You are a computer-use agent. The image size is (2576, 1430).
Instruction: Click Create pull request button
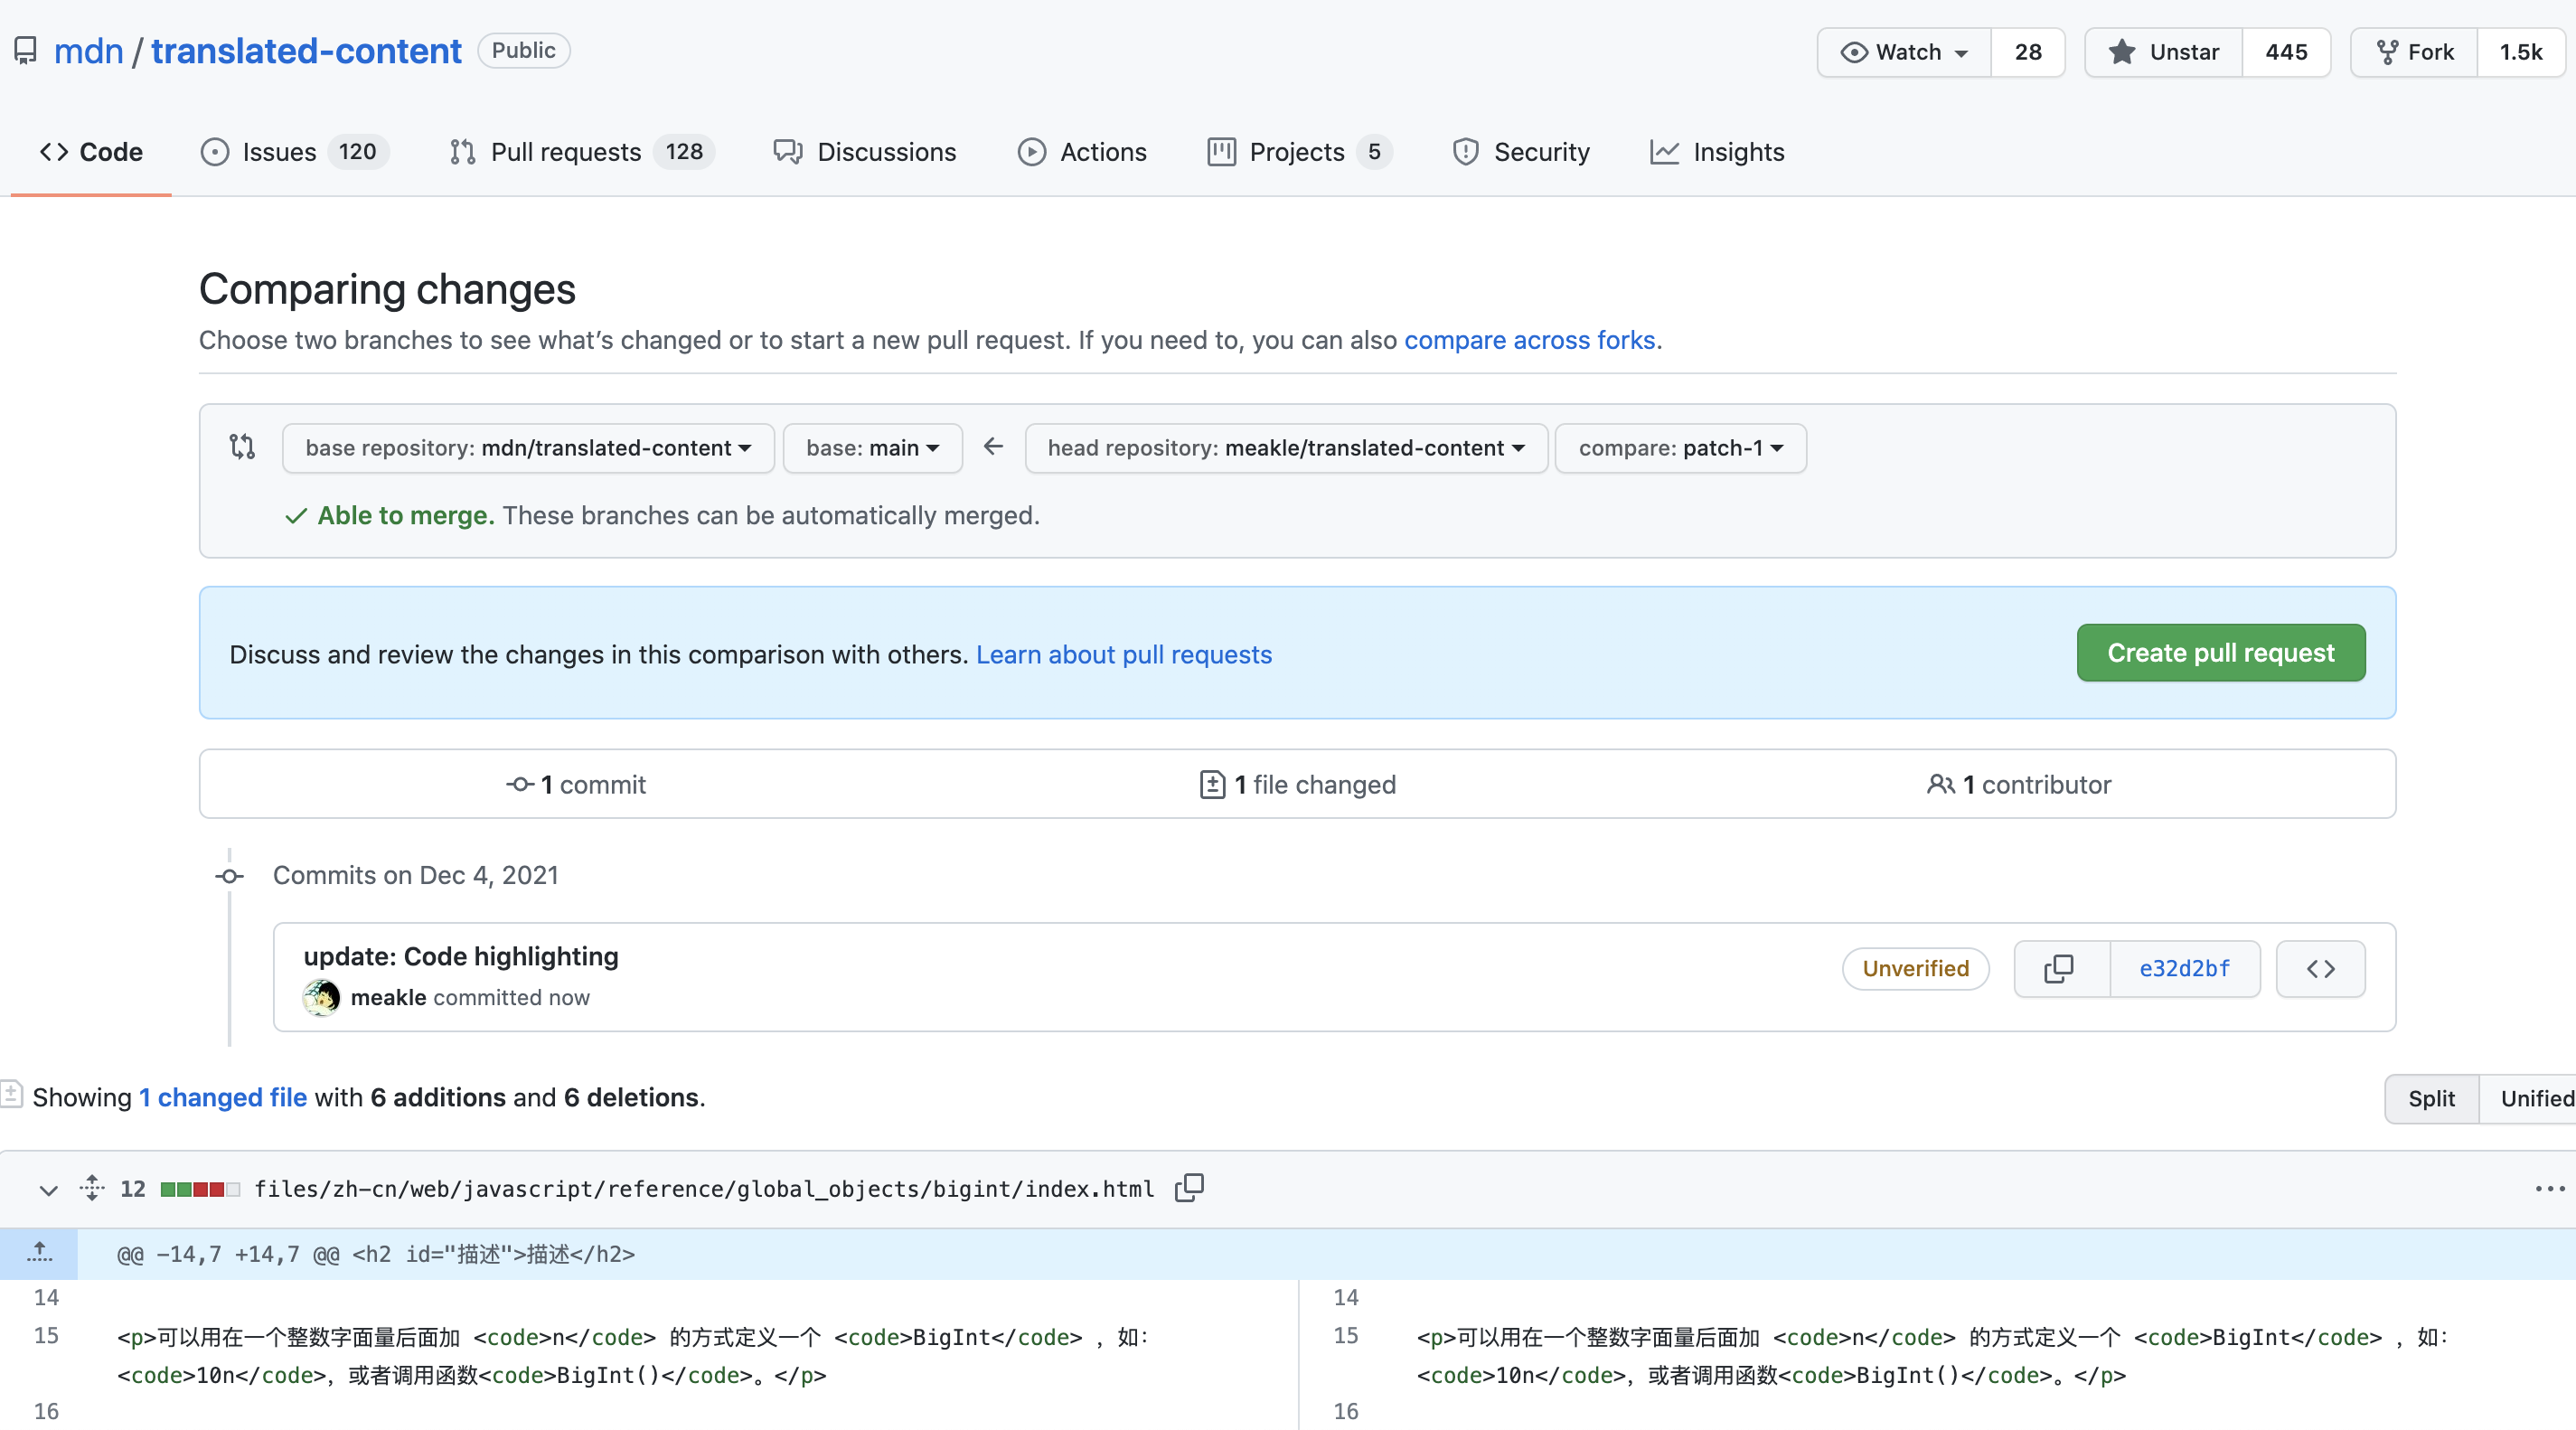[2220, 653]
